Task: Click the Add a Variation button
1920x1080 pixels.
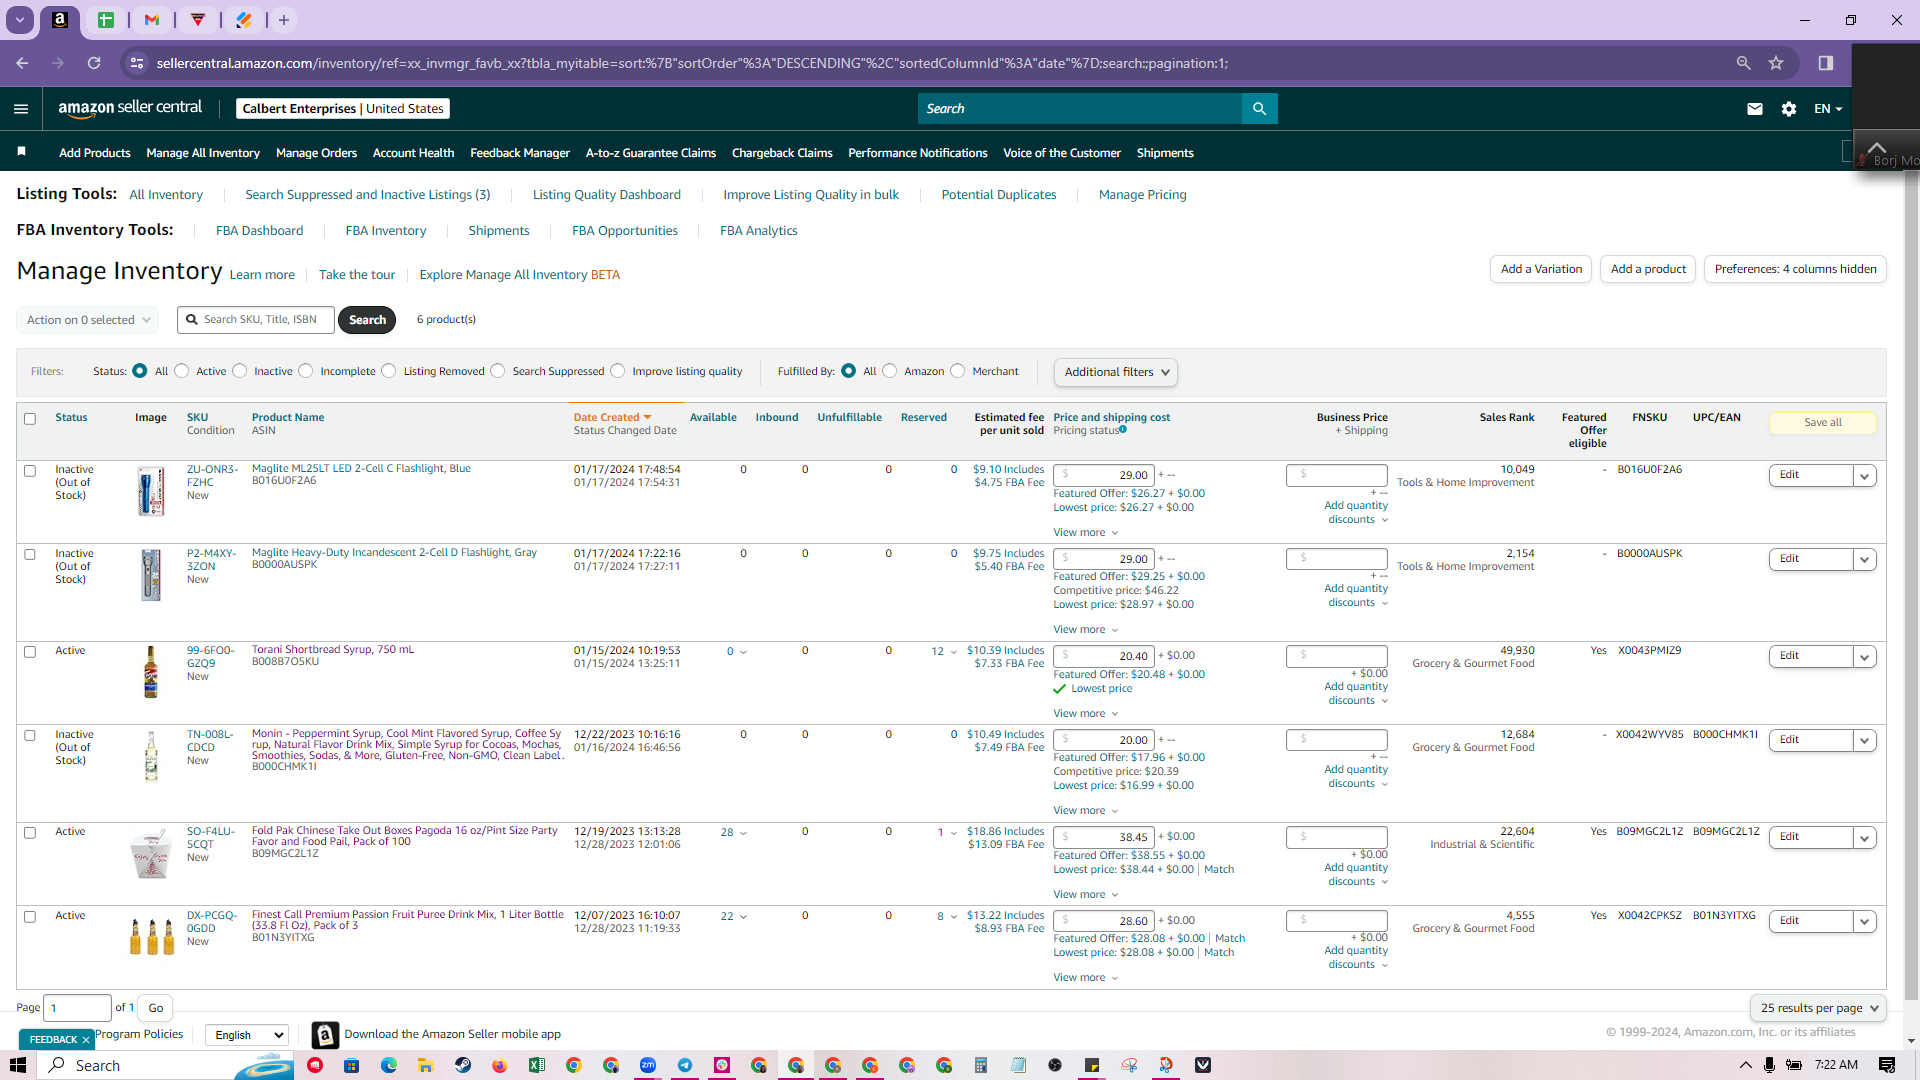Action: click(1541, 269)
